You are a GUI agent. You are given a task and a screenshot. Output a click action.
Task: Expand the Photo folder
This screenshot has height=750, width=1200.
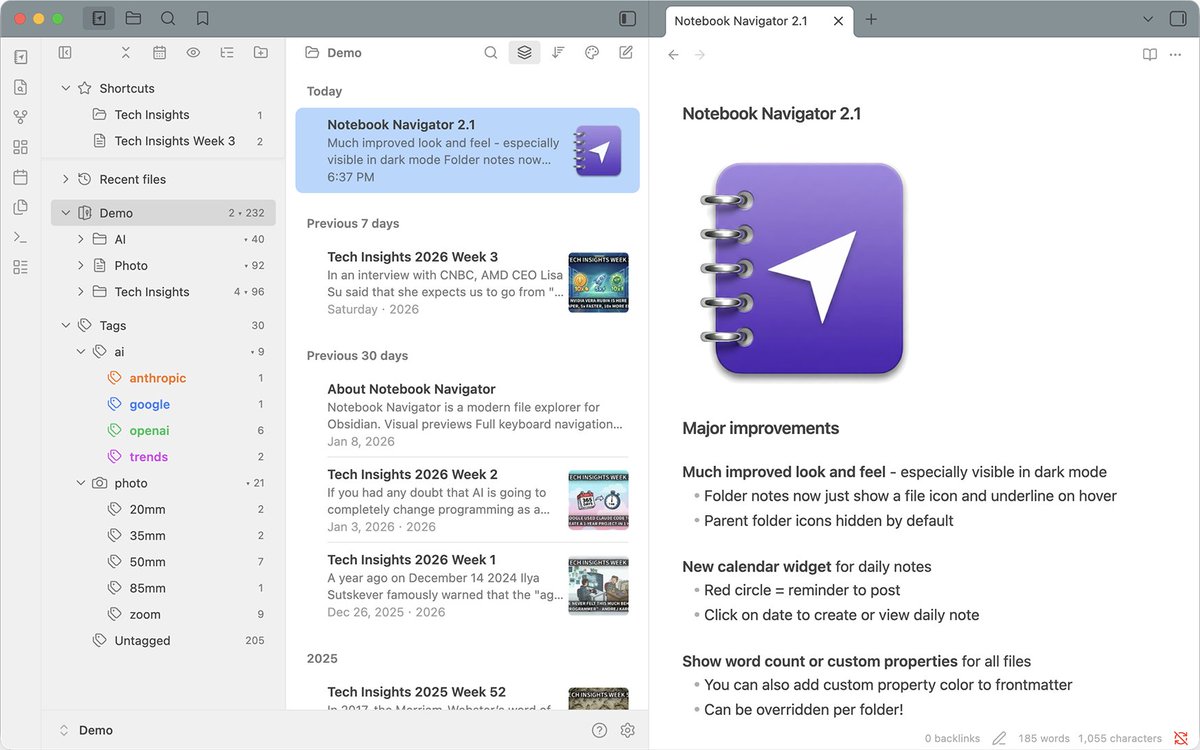[81, 265]
